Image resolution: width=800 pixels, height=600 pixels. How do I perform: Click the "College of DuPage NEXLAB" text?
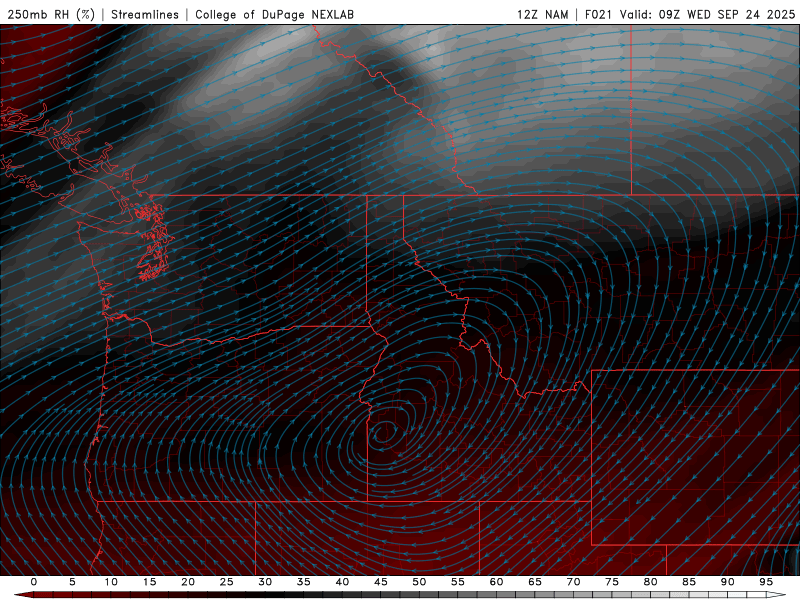point(274,14)
